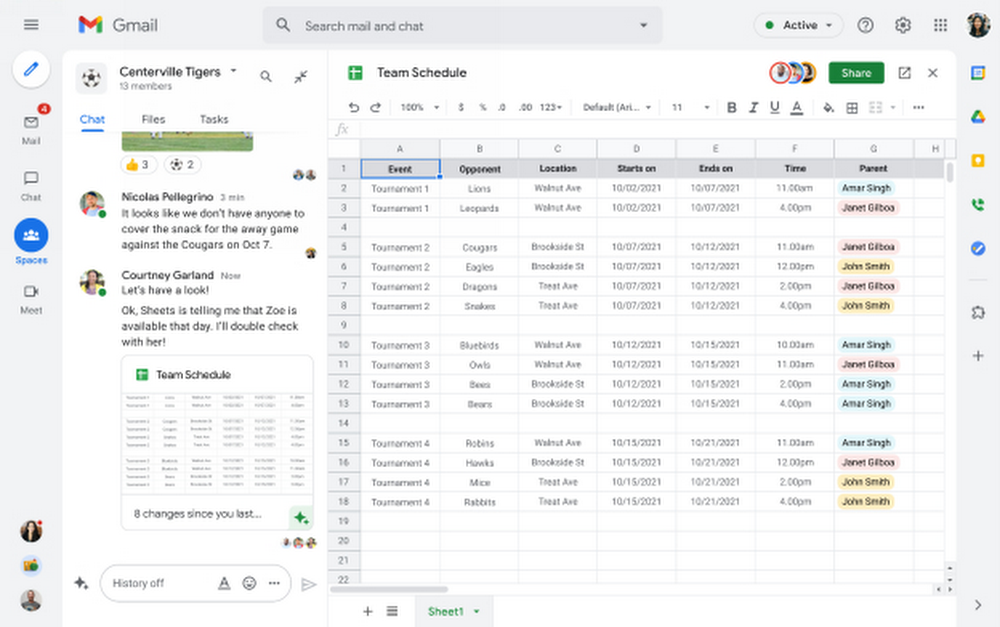
Task: Click the thumbs up reaction chip
Action: tap(138, 165)
